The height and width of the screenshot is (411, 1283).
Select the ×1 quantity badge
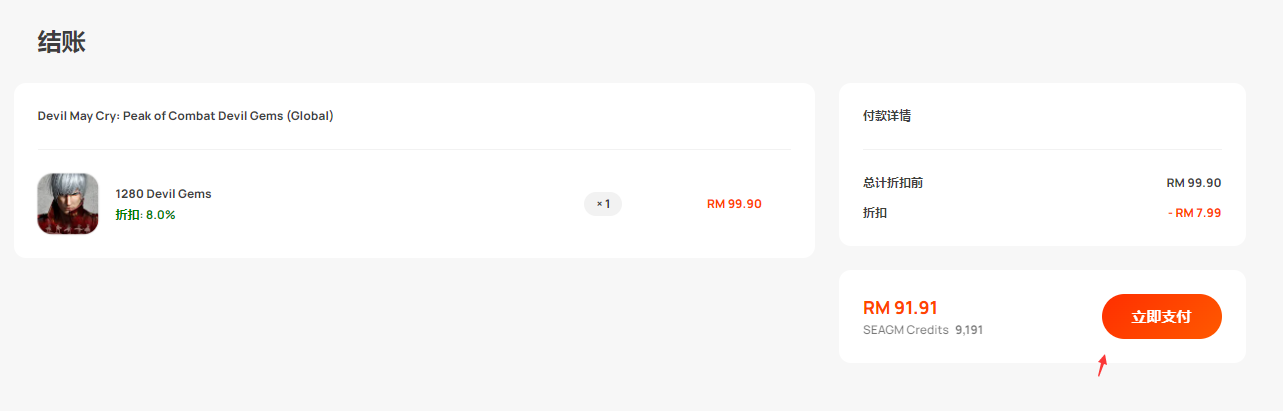[x=603, y=204]
